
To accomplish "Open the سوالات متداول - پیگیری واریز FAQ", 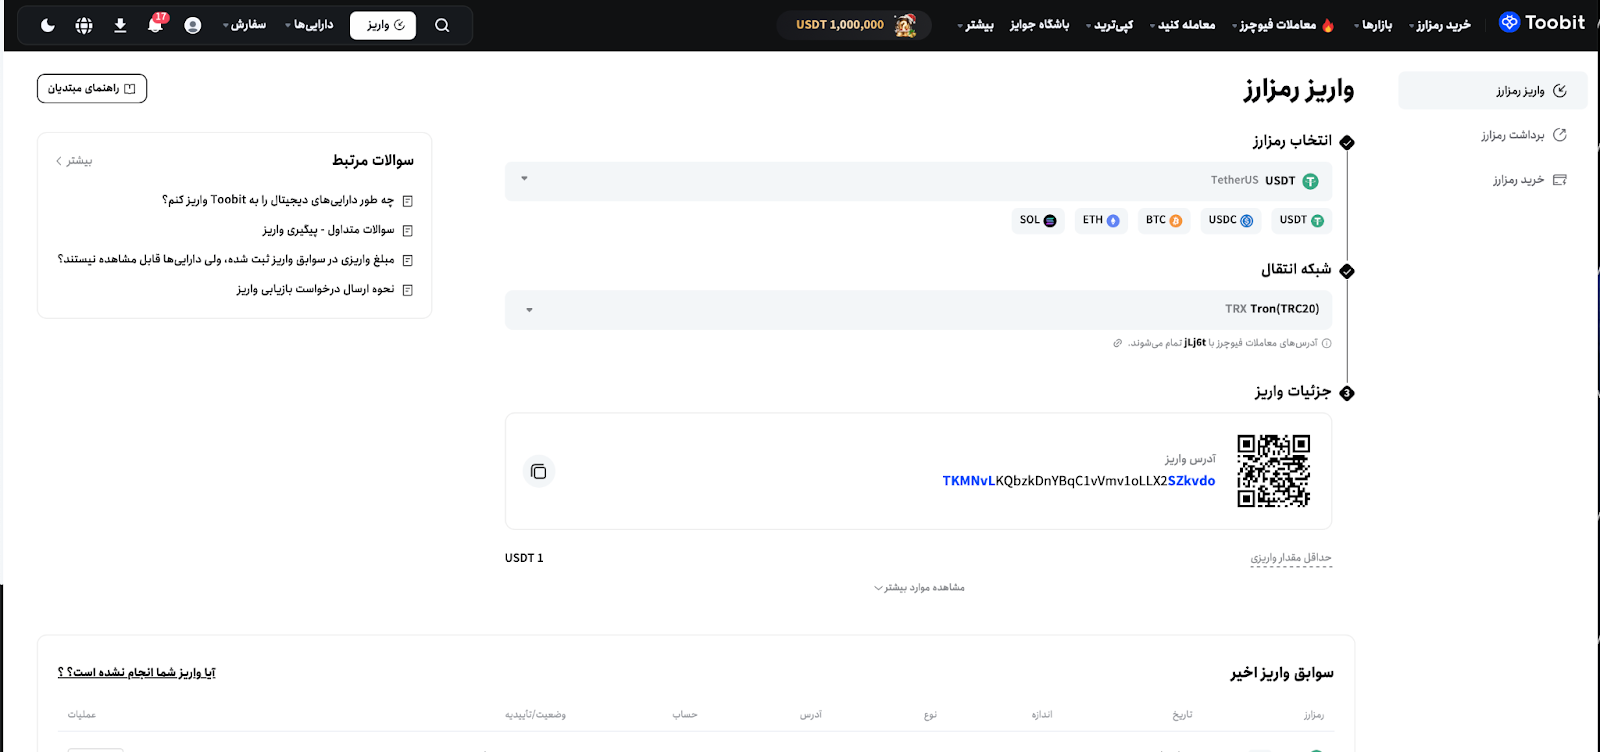I will click(338, 230).
